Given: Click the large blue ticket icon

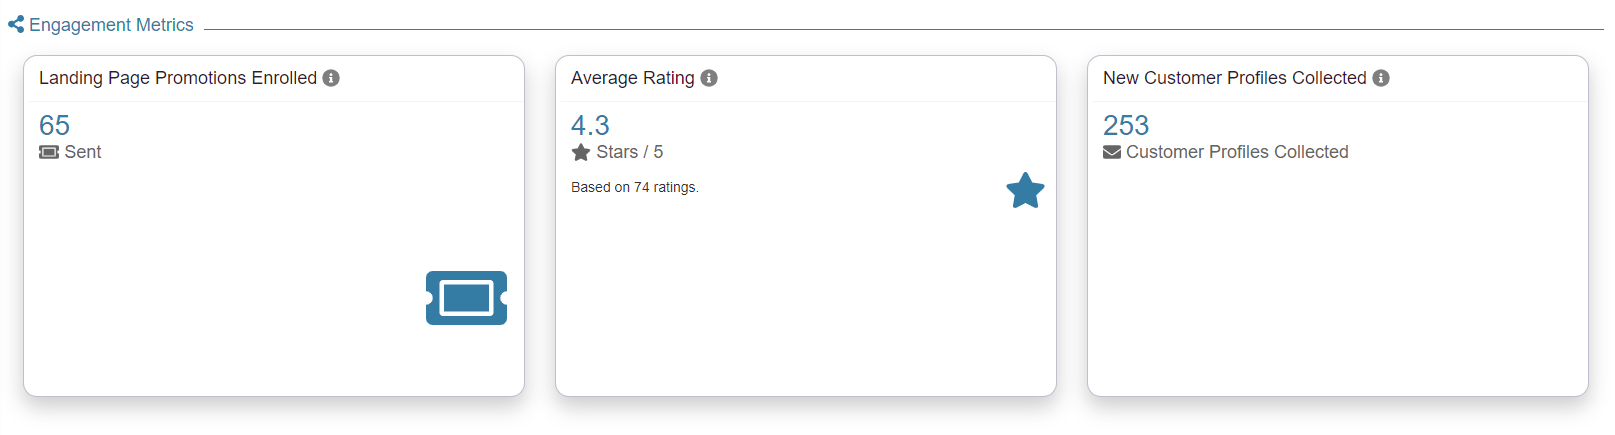Looking at the screenshot, I should (x=466, y=298).
